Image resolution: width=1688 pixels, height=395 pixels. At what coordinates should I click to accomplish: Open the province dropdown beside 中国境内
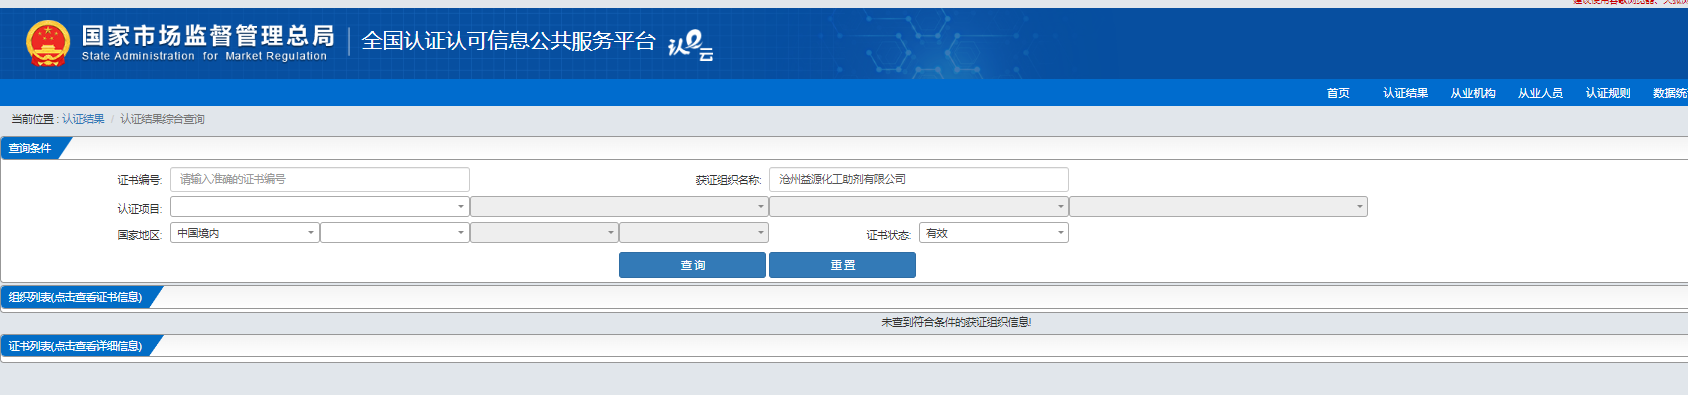coord(395,233)
